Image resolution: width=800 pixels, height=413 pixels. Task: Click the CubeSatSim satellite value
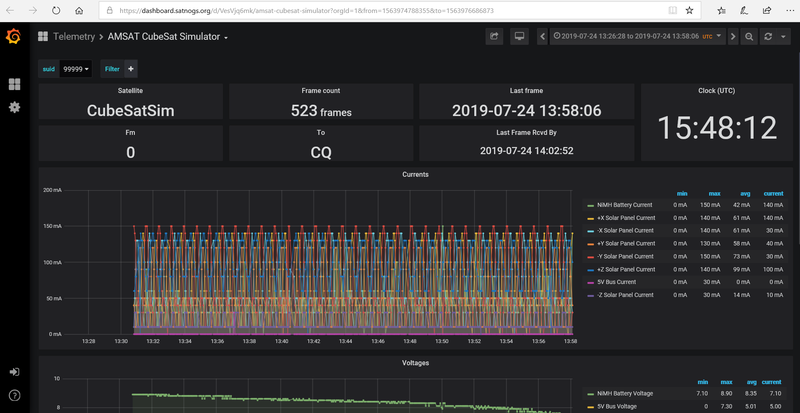coord(131,111)
